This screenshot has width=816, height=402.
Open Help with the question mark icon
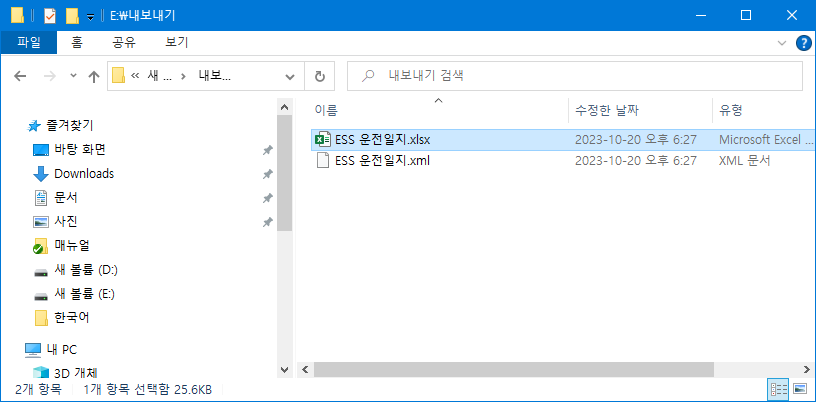(804, 43)
